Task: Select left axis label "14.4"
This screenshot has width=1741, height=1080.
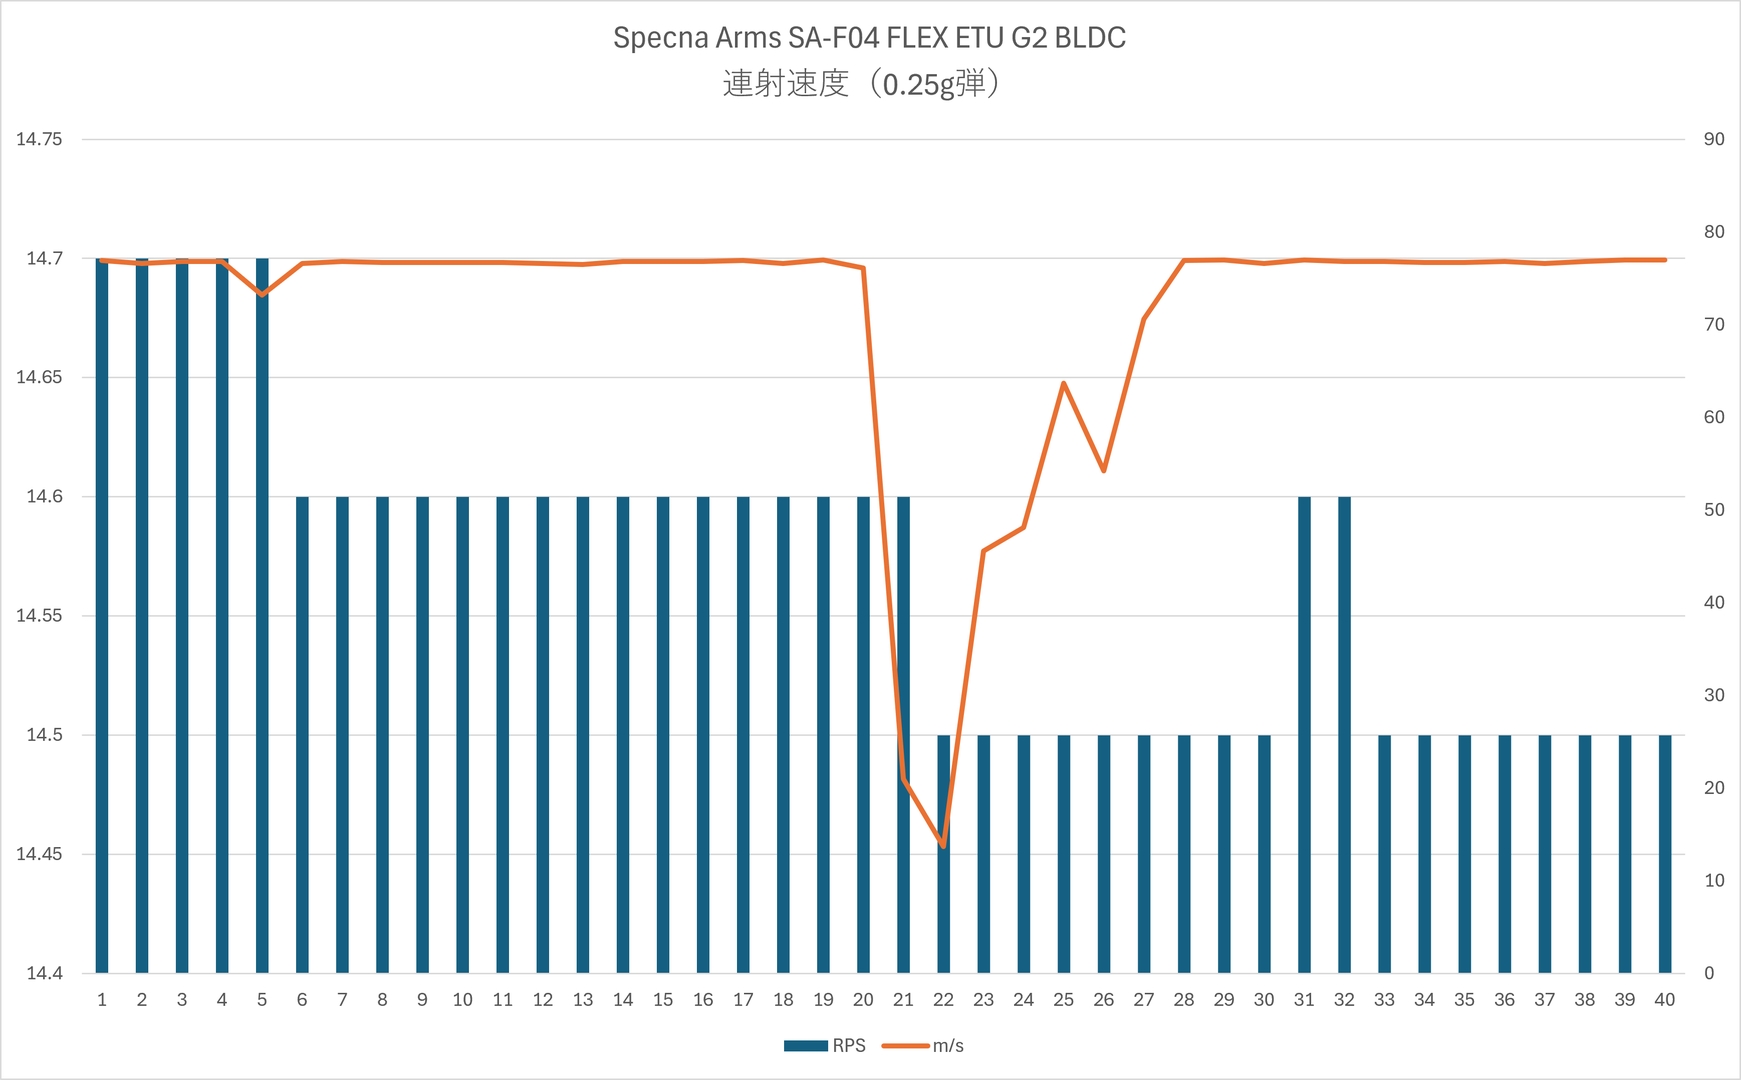Action: pos(44,973)
